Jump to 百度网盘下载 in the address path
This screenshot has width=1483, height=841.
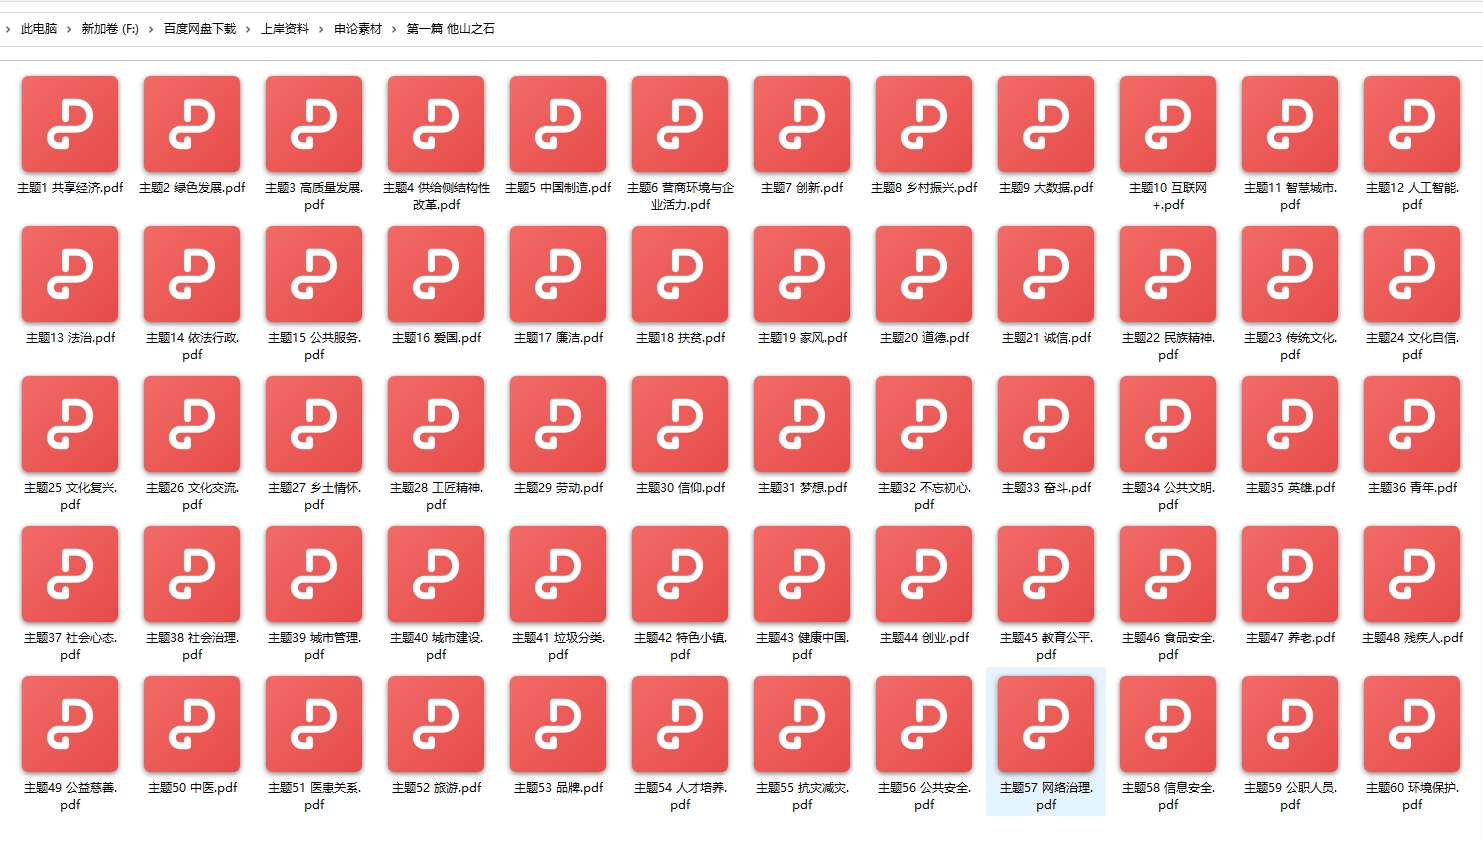[200, 29]
